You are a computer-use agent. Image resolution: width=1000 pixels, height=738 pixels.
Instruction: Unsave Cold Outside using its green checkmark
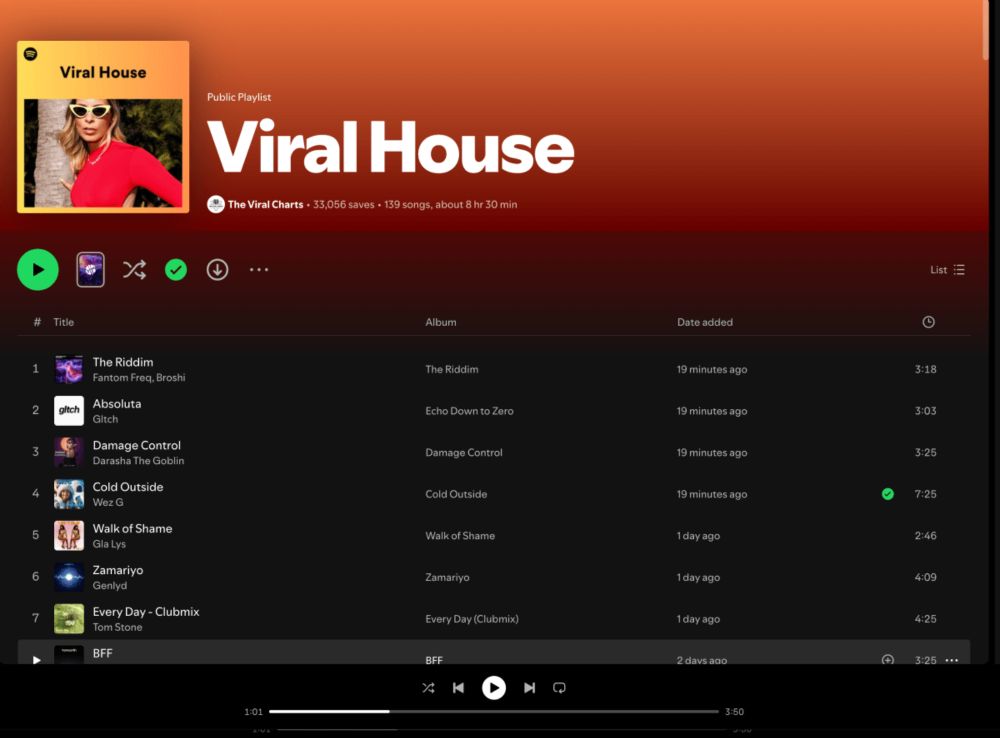[888, 494]
